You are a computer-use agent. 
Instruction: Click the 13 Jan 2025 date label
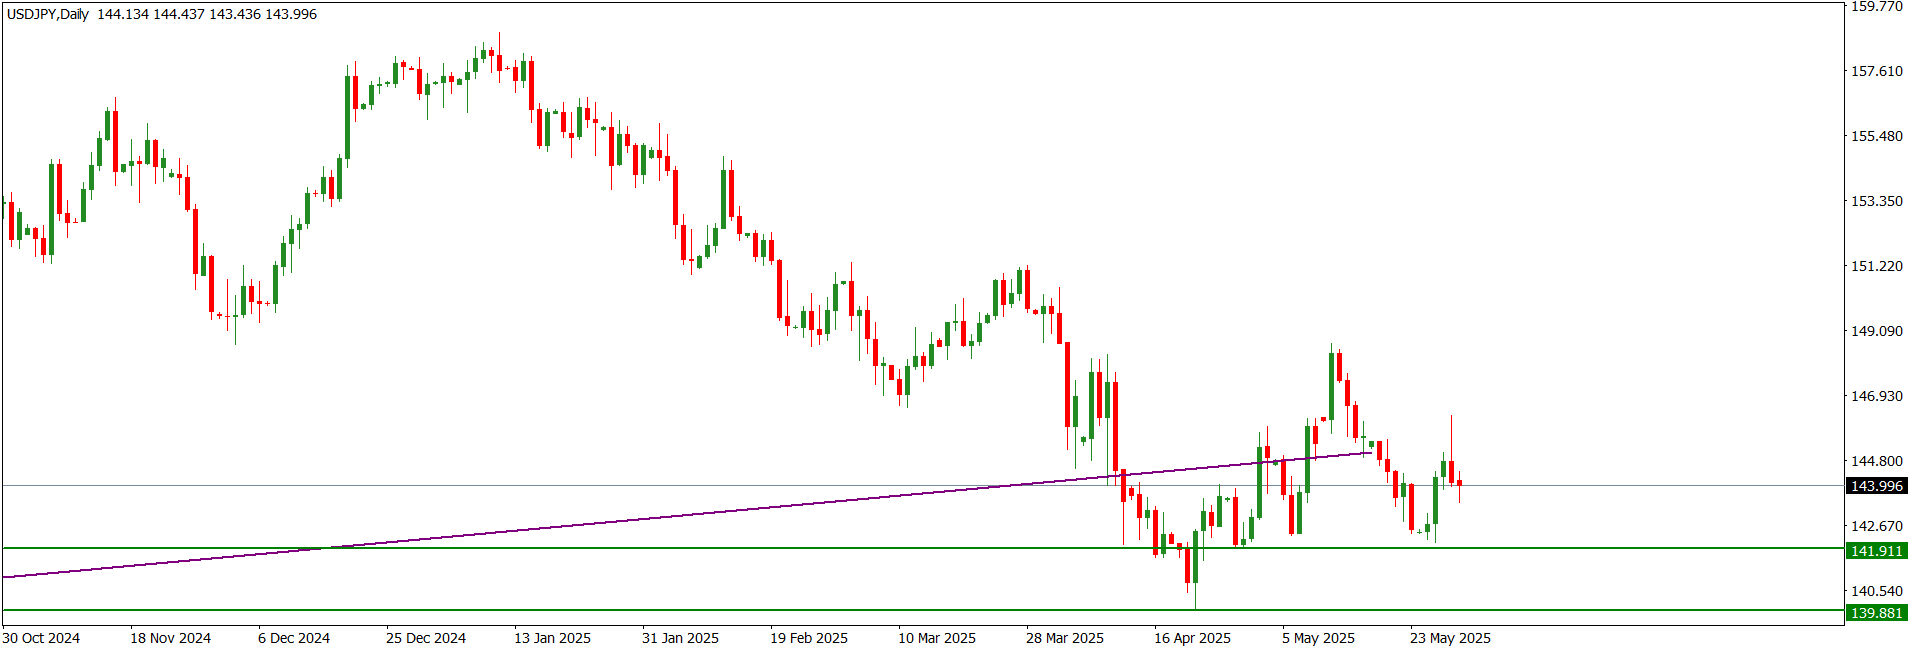tap(552, 638)
